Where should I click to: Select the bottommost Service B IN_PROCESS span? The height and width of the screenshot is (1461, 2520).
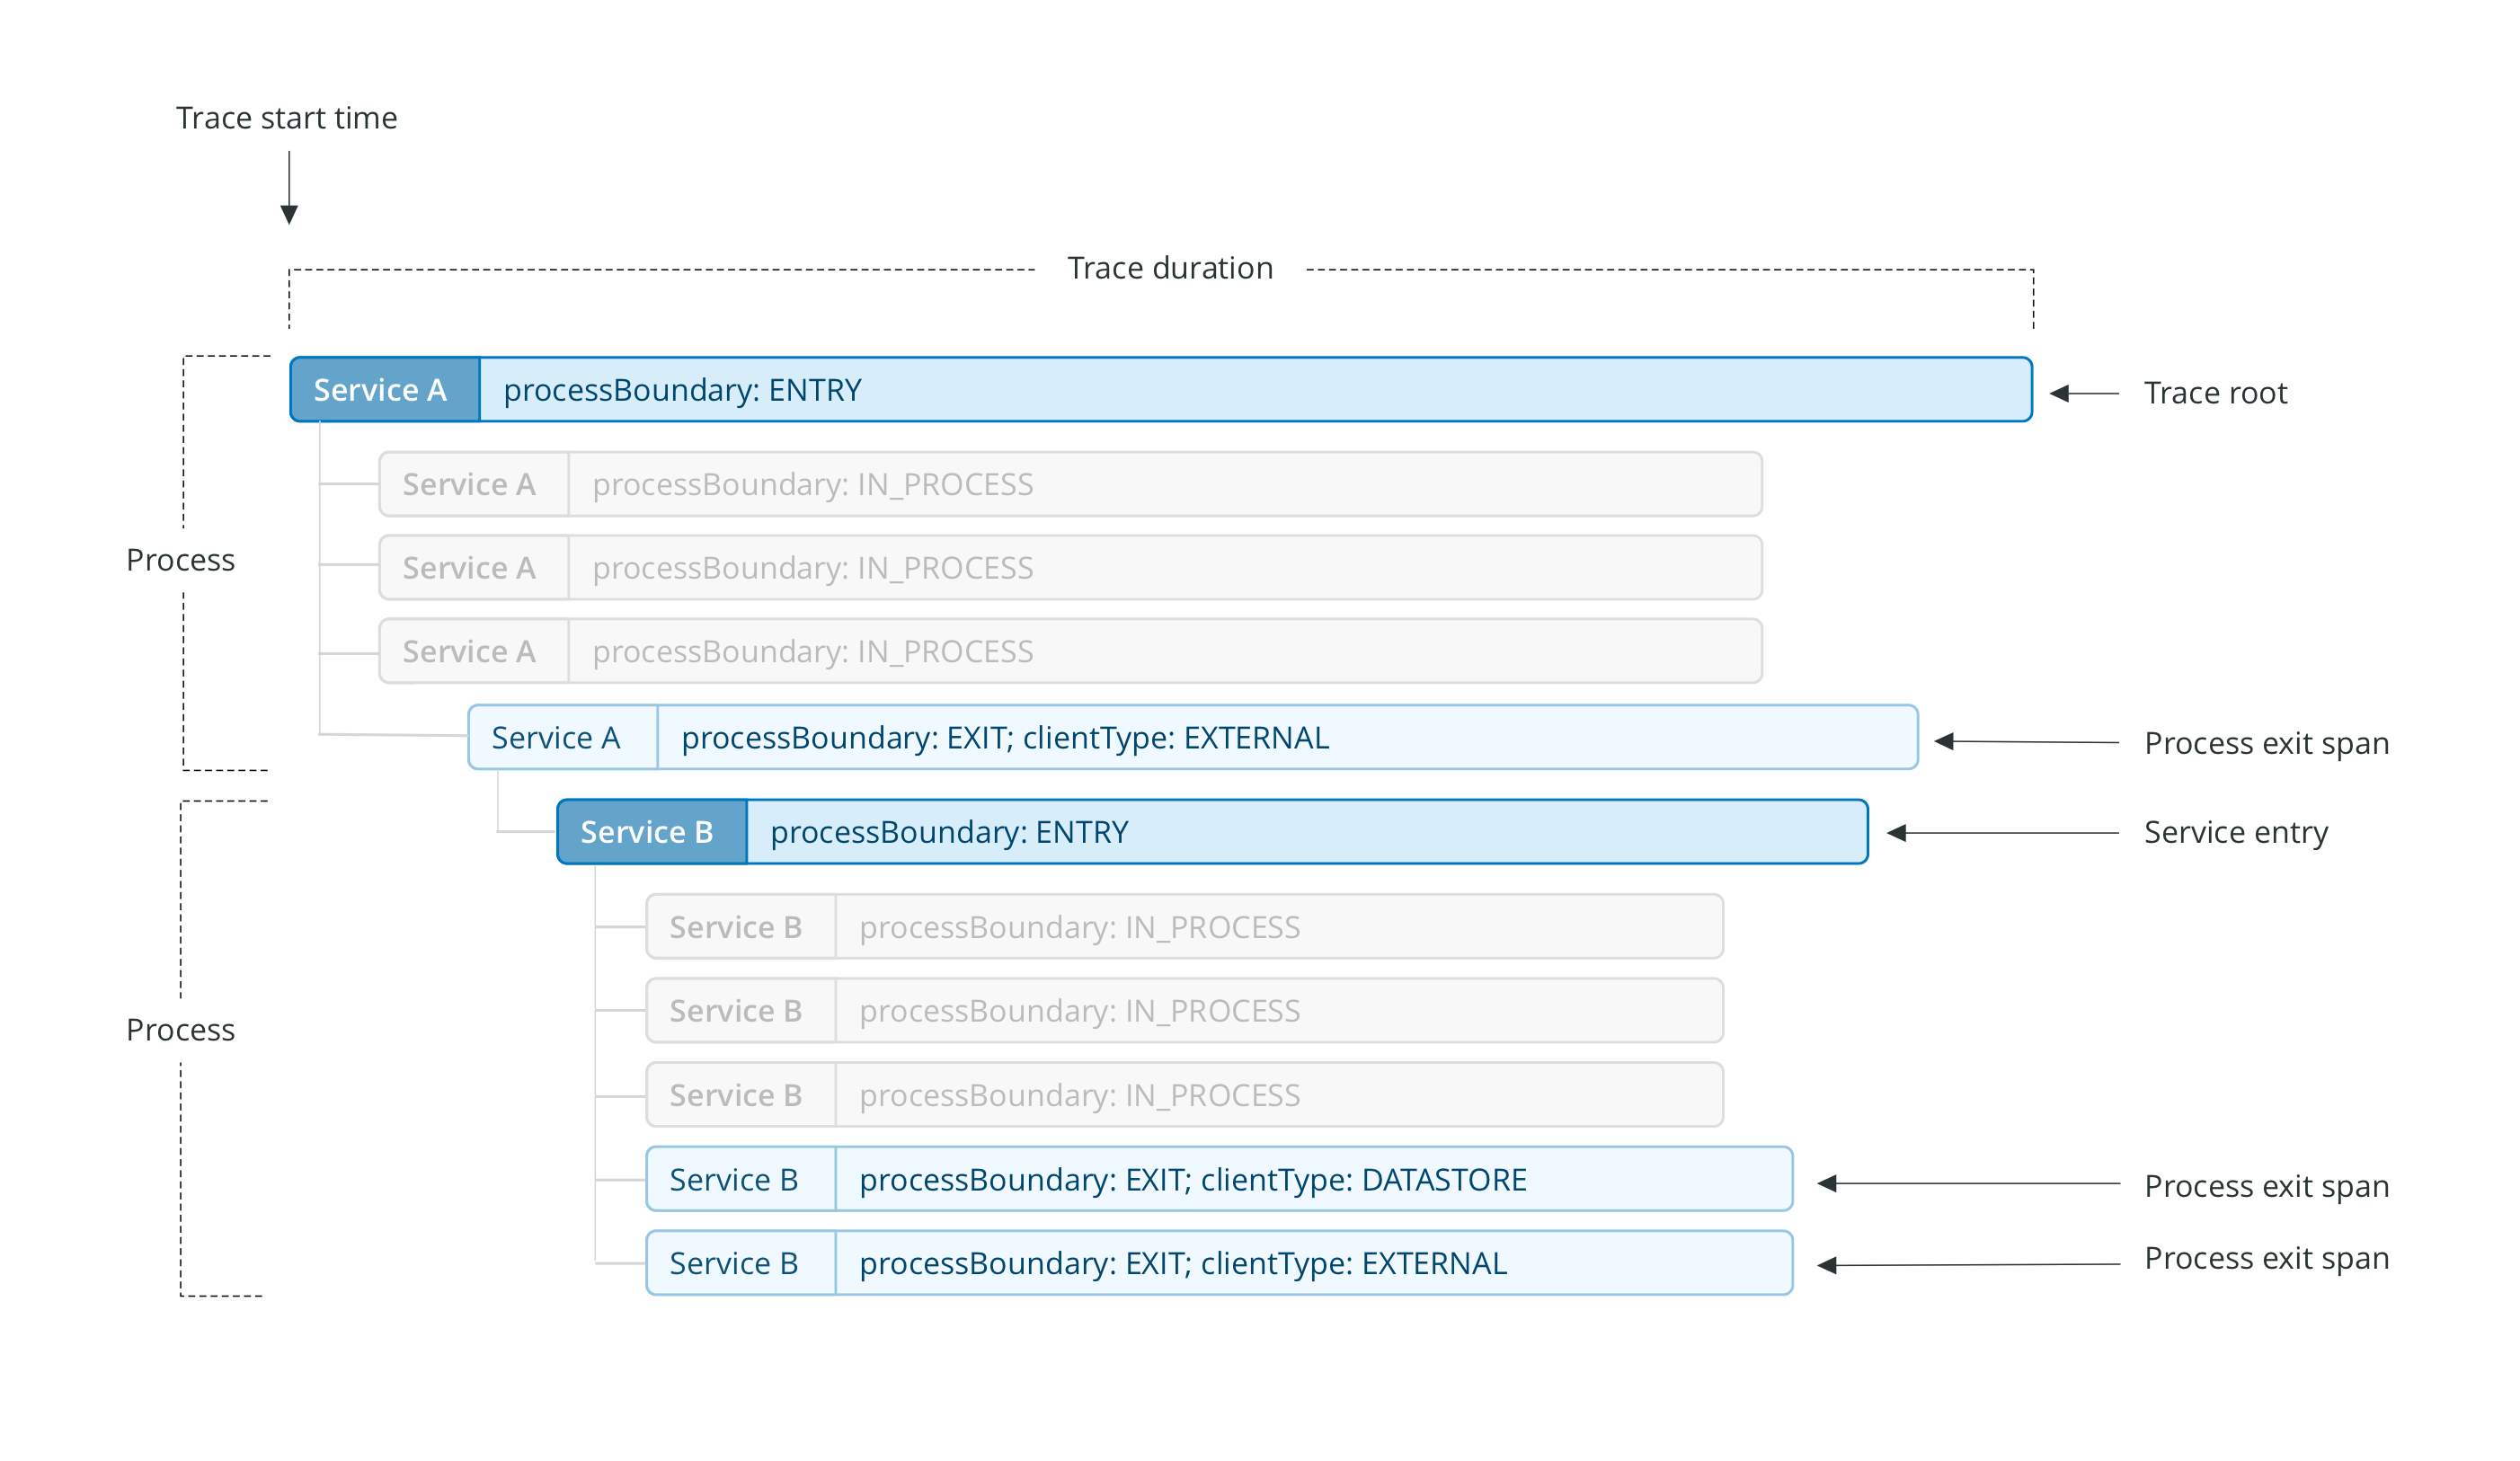coord(1184,1095)
